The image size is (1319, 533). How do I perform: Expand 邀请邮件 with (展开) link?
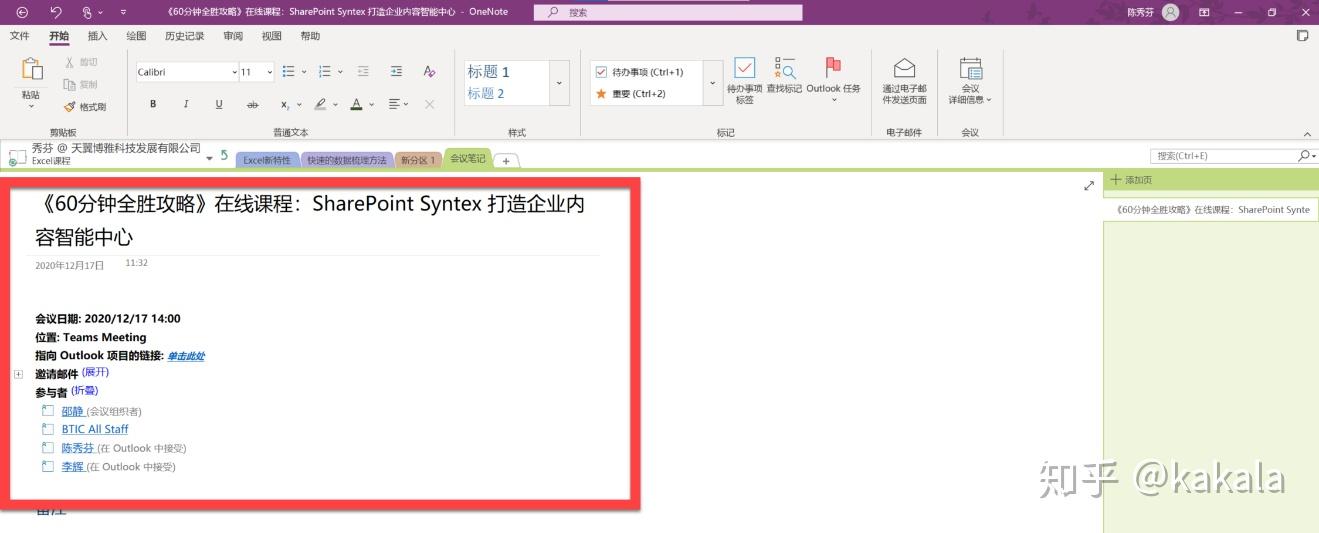95,372
